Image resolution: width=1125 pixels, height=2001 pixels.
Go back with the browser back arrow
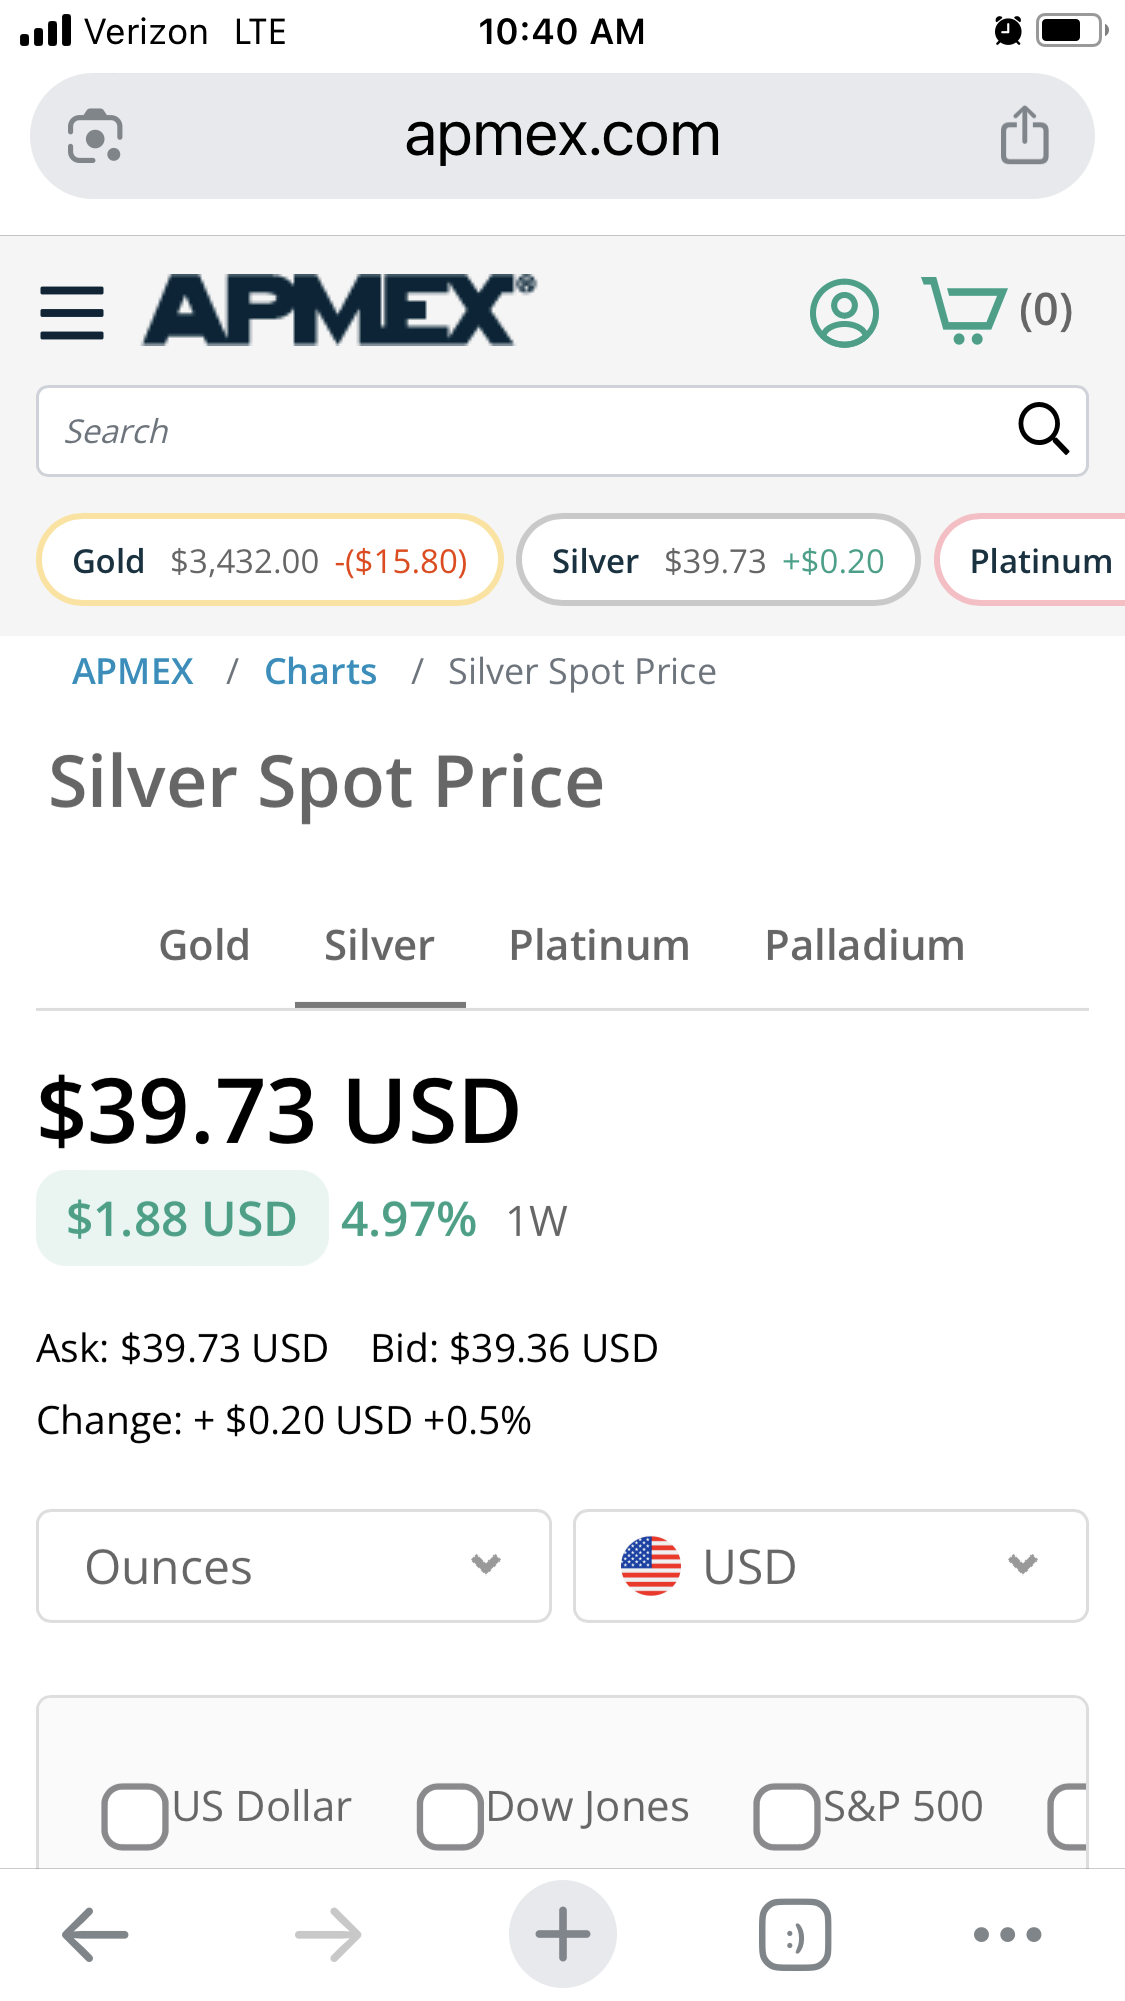95,1935
